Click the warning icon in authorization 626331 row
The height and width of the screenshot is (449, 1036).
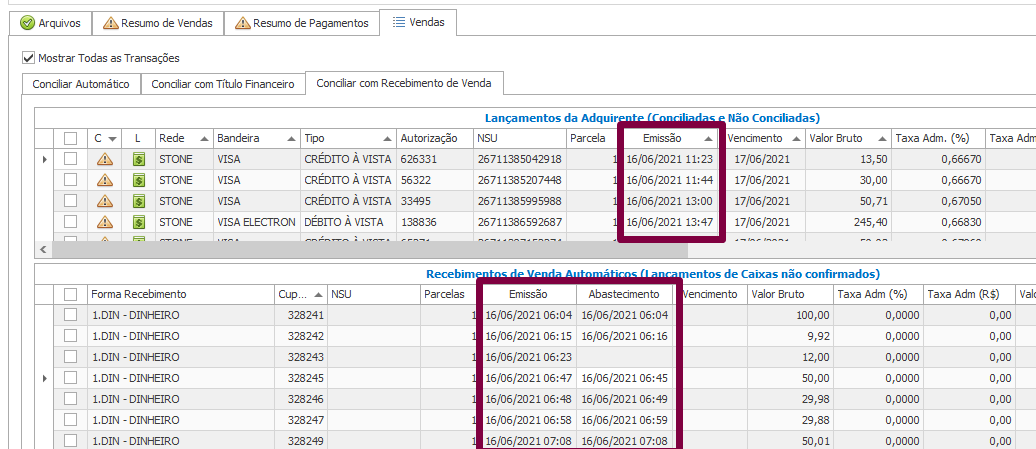(x=105, y=159)
